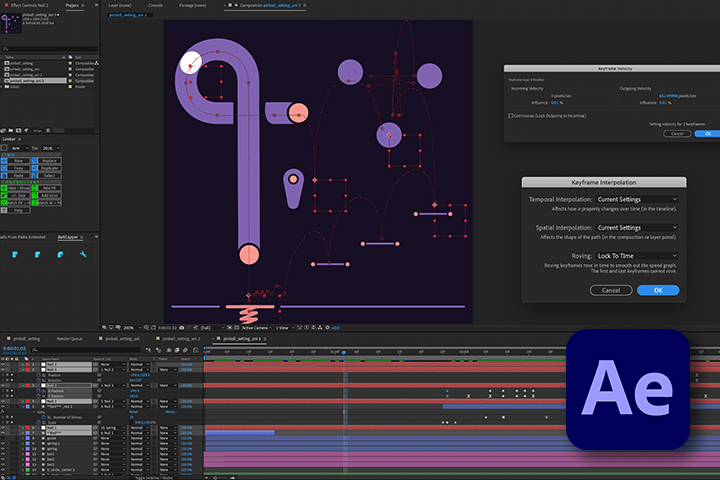
Task: Click the timeline shy layers icon
Action: 169,350
